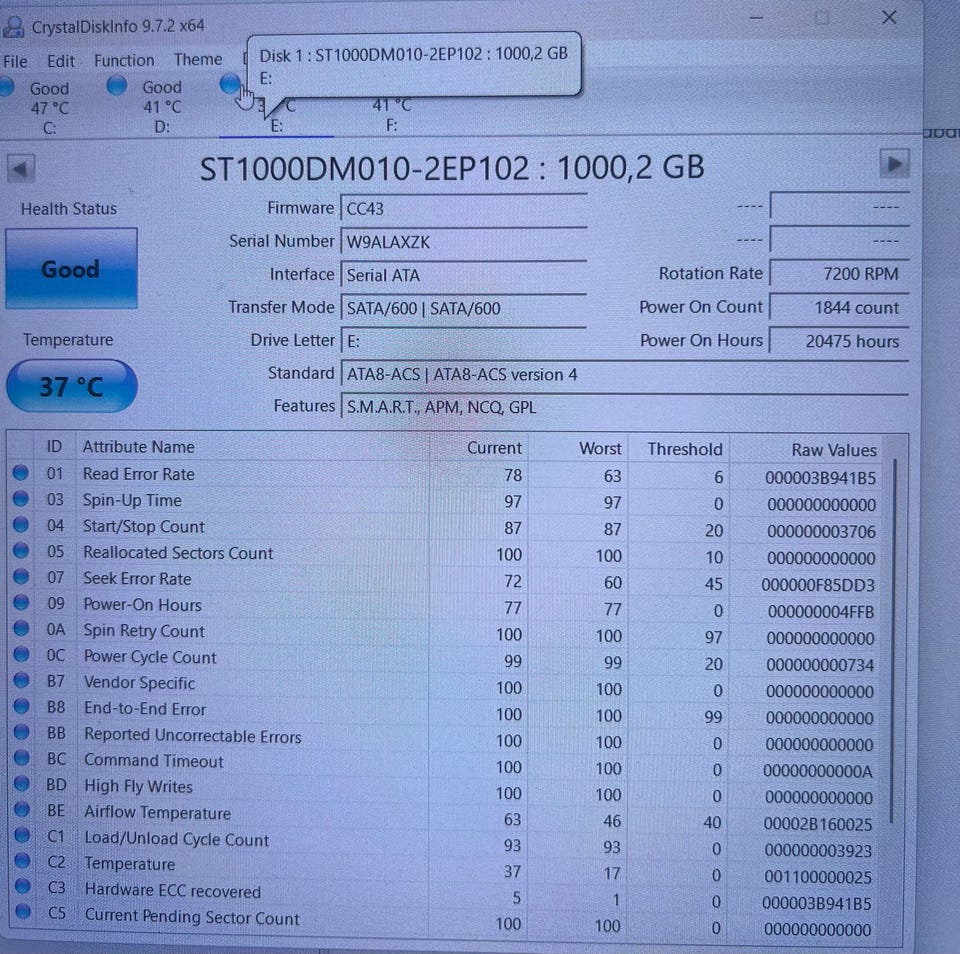This screenshot has width=960, height=954.
Task: Select the Airflow Temperature attribute name
Action: tap(157, 813)
